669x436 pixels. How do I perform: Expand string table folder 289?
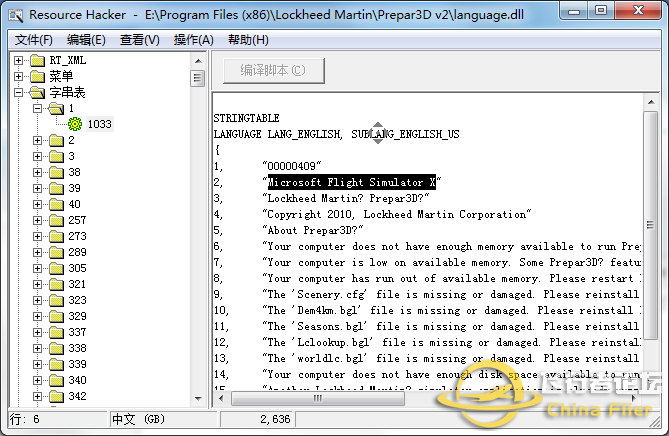[38, 253]
